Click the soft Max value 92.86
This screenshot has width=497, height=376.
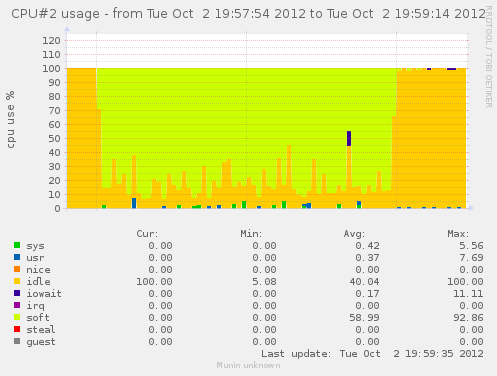click(468, 318)
